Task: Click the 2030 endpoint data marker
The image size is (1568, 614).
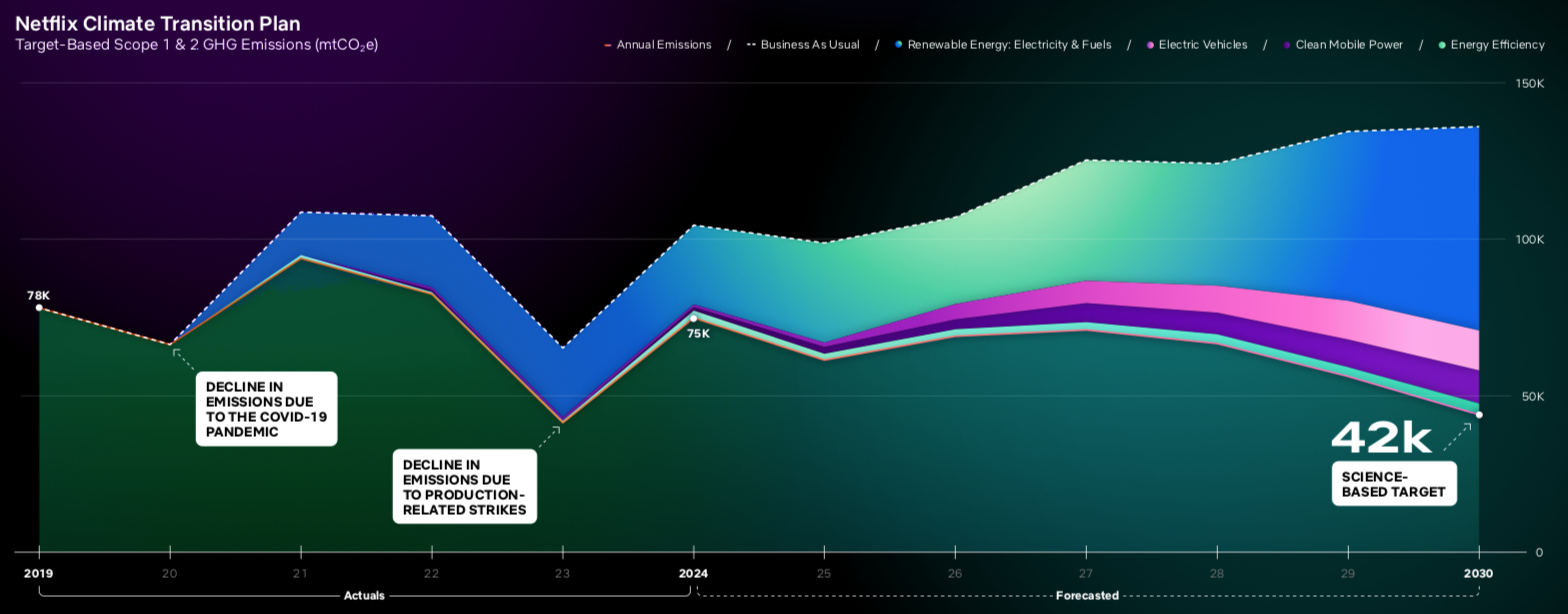Action: (1479, 415)
